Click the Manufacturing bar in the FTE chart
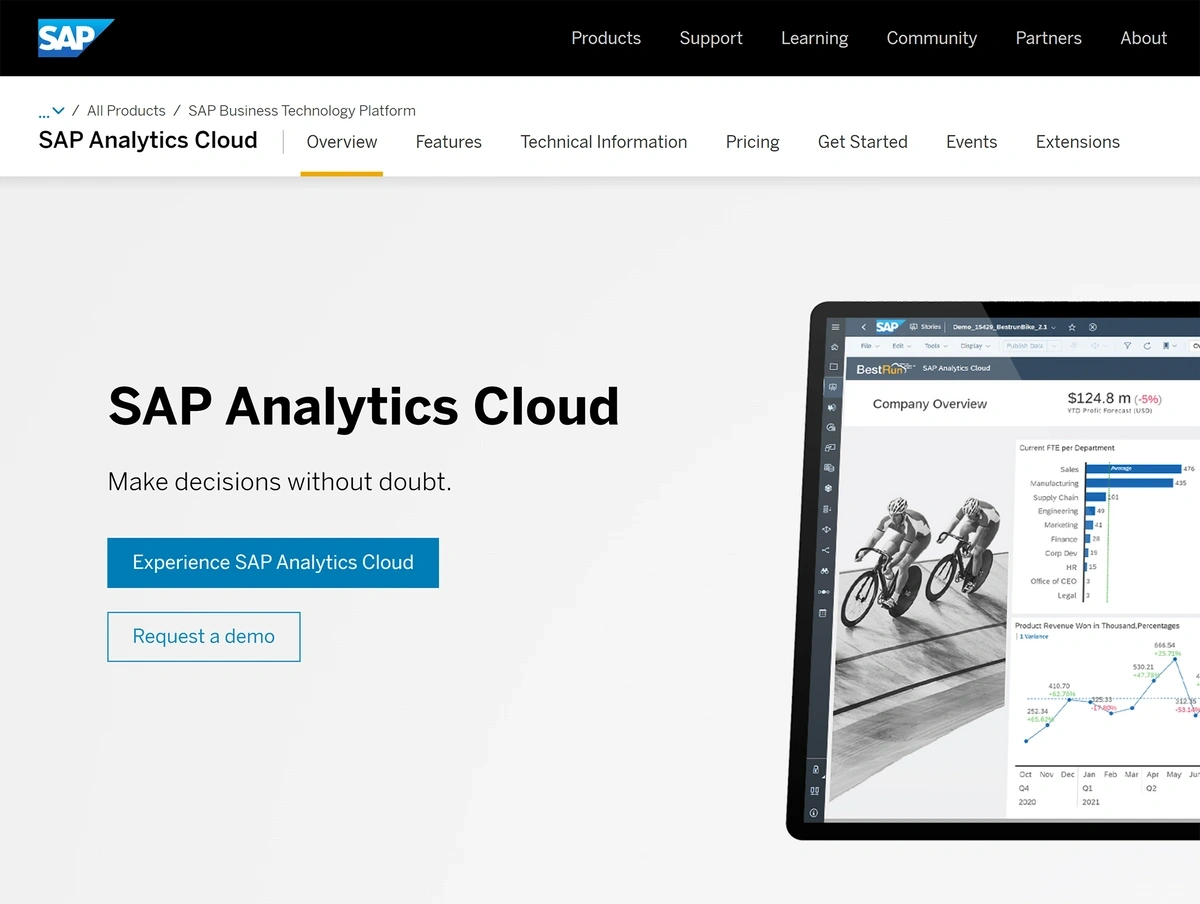1200x904 pixels. [1129, 483]
